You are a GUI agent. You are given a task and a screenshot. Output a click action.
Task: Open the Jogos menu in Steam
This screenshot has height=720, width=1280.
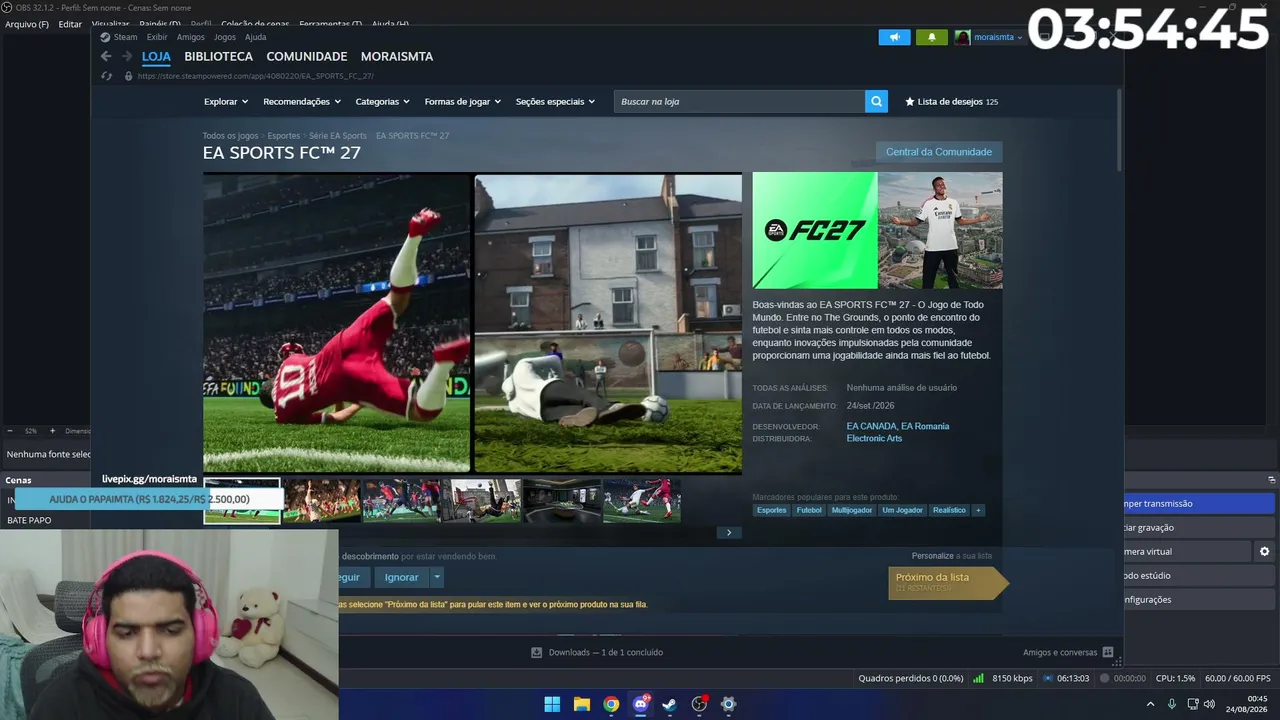click(x=225, y=37)
